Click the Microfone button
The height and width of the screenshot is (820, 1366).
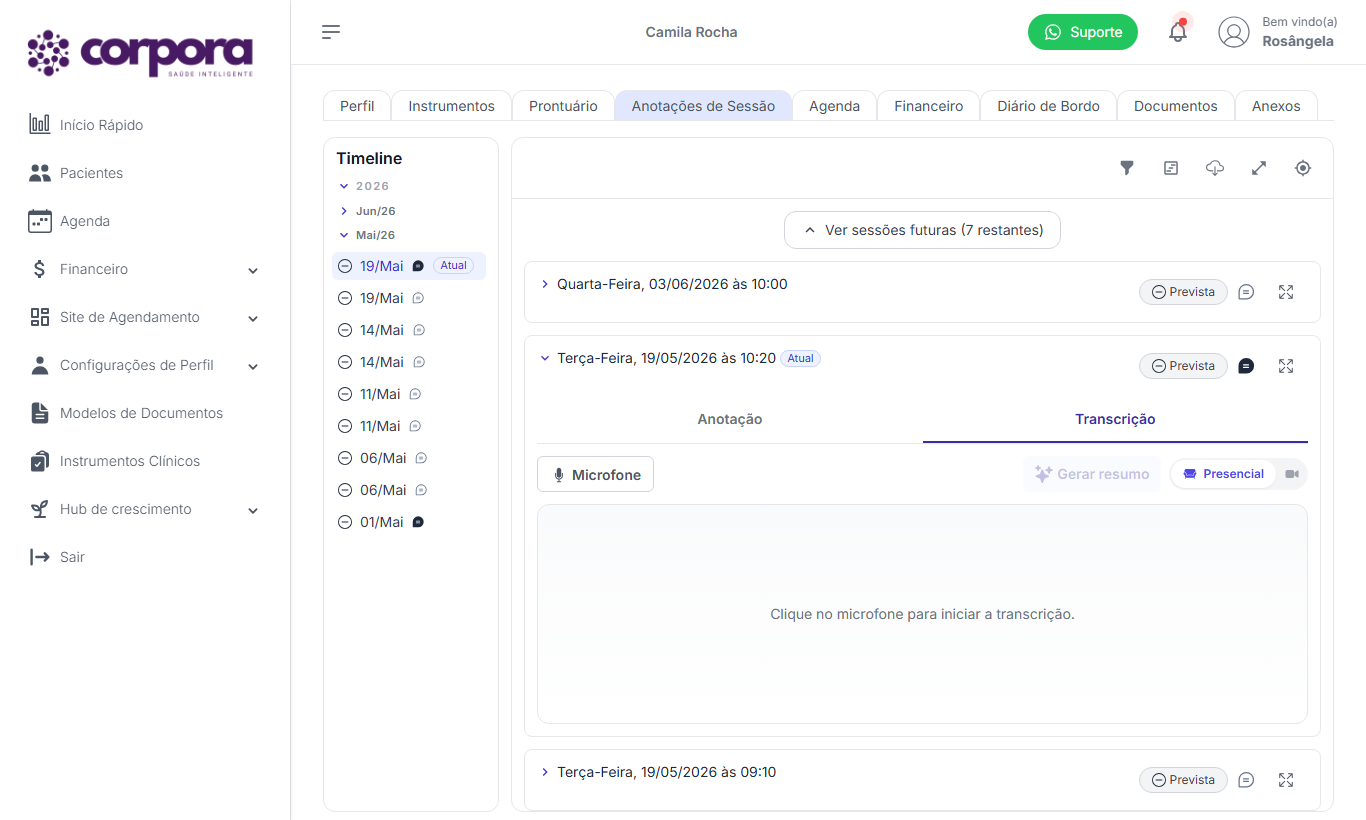595,475
